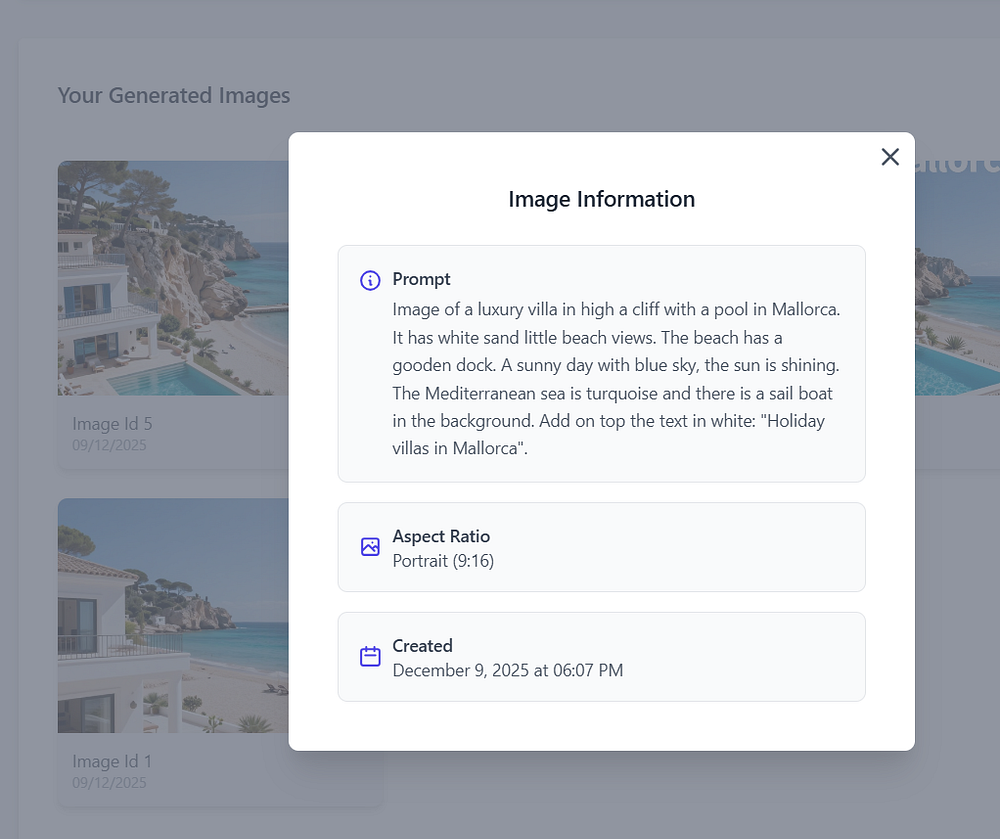Screen dimensions: 1000x839
Task: Click the Portrait (9:16) value
Action: pos(443,561)
